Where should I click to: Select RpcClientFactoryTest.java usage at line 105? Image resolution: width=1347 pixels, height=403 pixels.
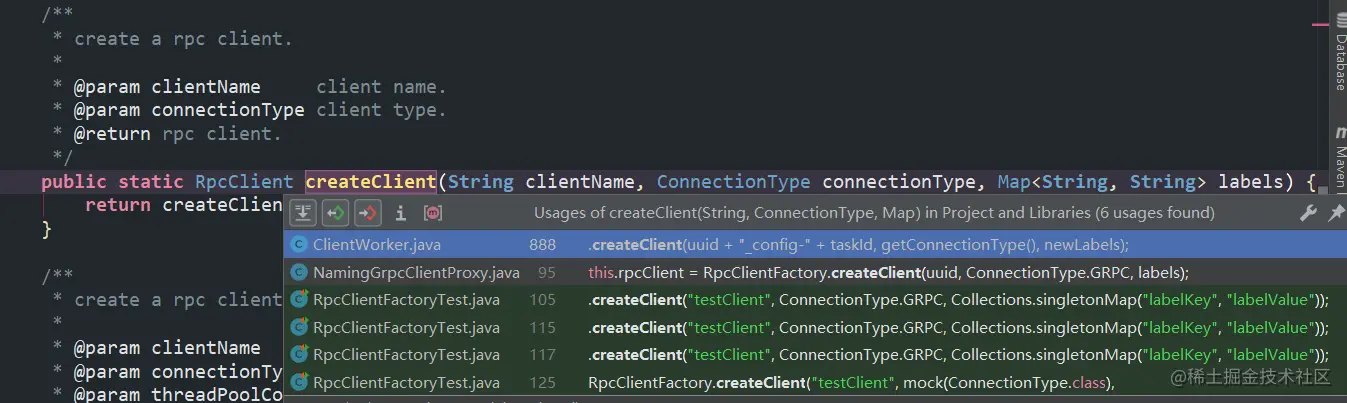pos(815,300)
